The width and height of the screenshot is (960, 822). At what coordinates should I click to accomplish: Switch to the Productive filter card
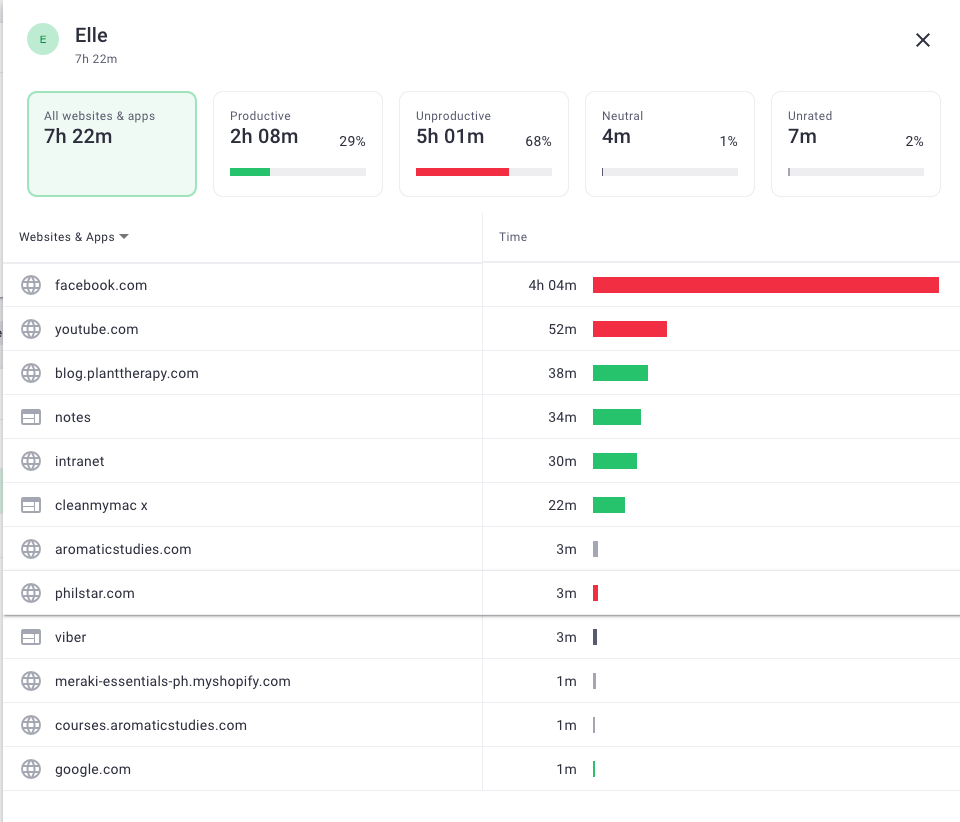[x=297, y=143]
